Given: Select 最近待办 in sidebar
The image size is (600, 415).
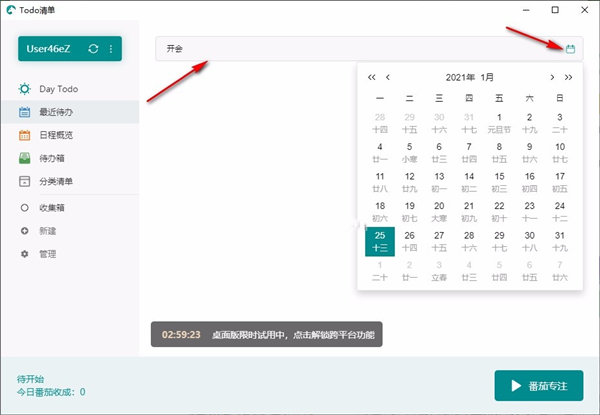Looking at the screenshot, I should point(55,112).
